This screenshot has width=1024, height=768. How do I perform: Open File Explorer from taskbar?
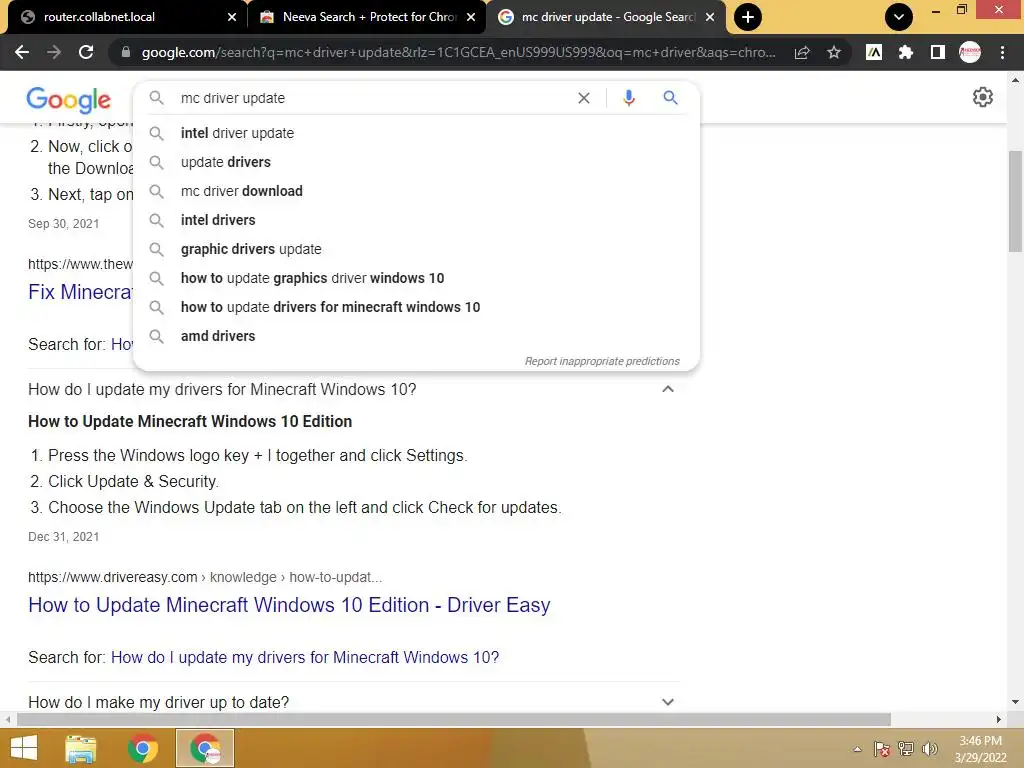81,748
